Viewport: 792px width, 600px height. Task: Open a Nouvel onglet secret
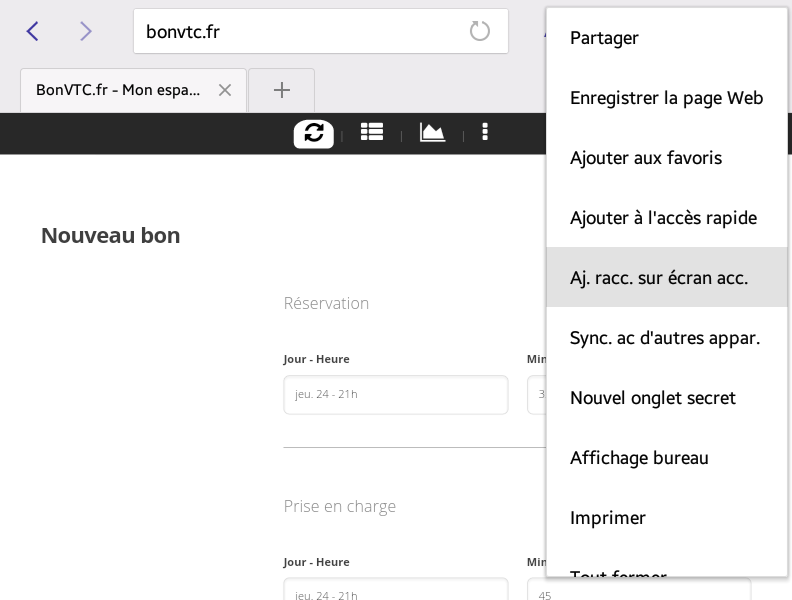667,397
